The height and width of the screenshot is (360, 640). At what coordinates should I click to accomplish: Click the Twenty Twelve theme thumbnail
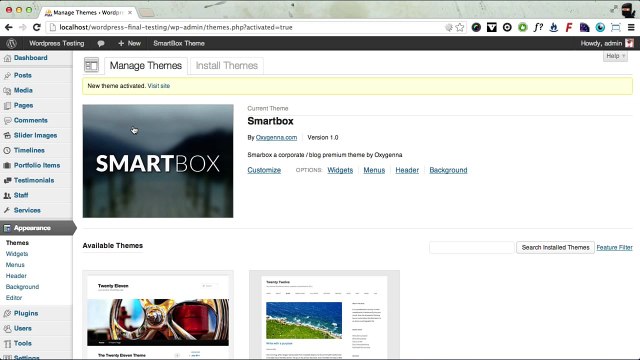pyautogui.click(x=324, y=315)
